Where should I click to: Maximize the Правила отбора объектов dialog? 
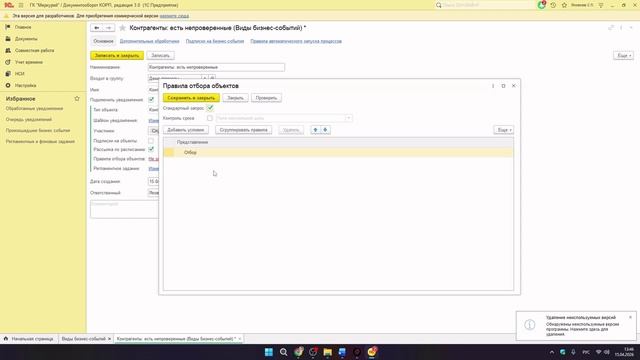[x=503, y=86]
